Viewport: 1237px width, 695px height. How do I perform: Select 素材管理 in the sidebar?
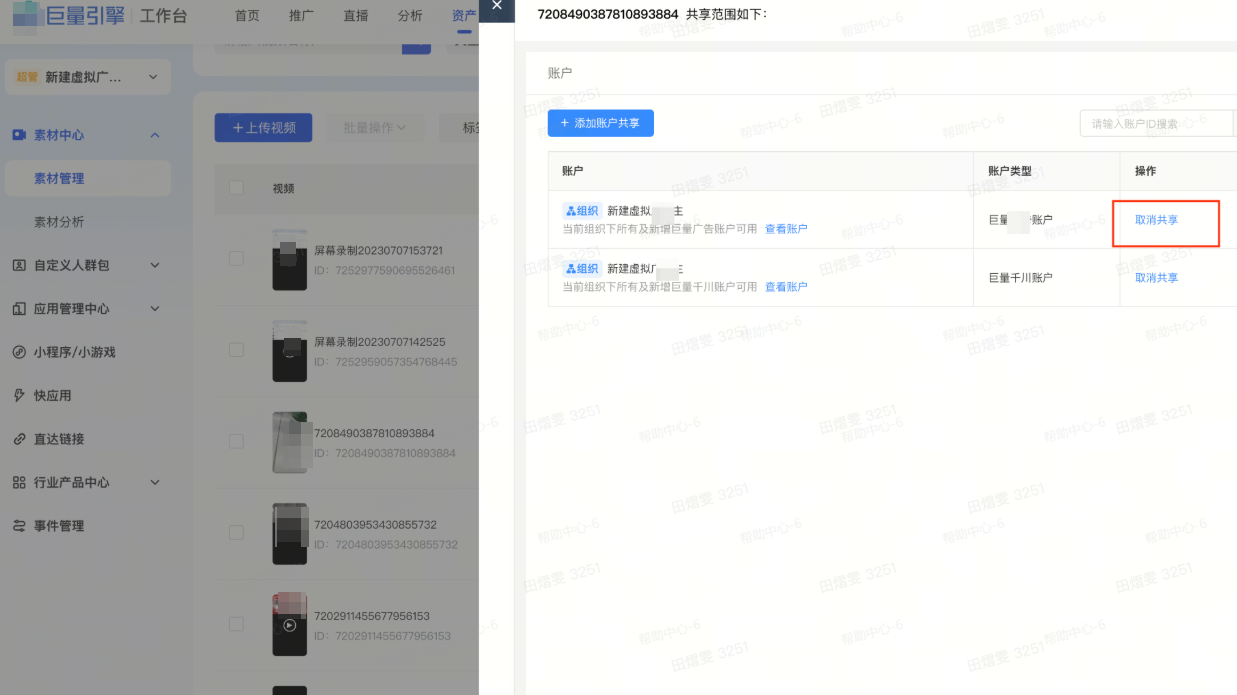point(88,178)
